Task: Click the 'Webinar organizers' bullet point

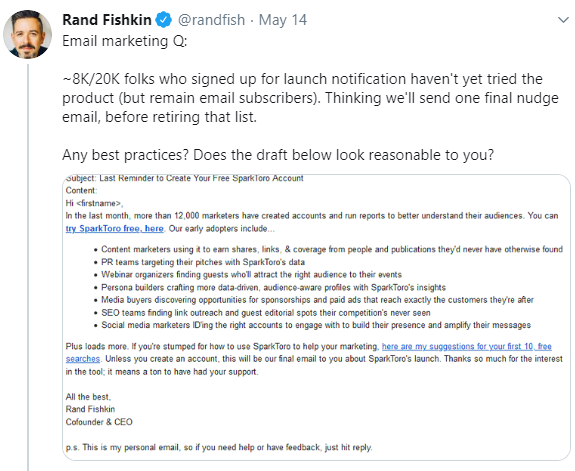Action: tap(251, 274)
